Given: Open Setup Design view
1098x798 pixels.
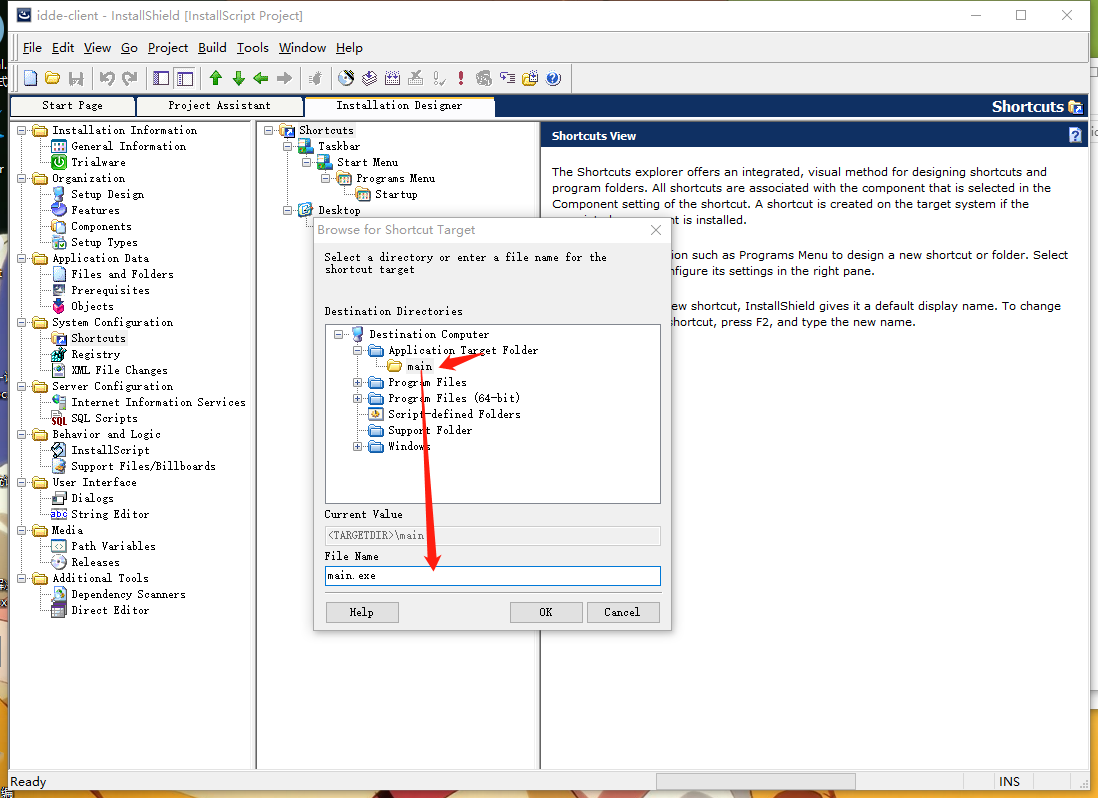Looking at the screenshot, I should 107,195.
